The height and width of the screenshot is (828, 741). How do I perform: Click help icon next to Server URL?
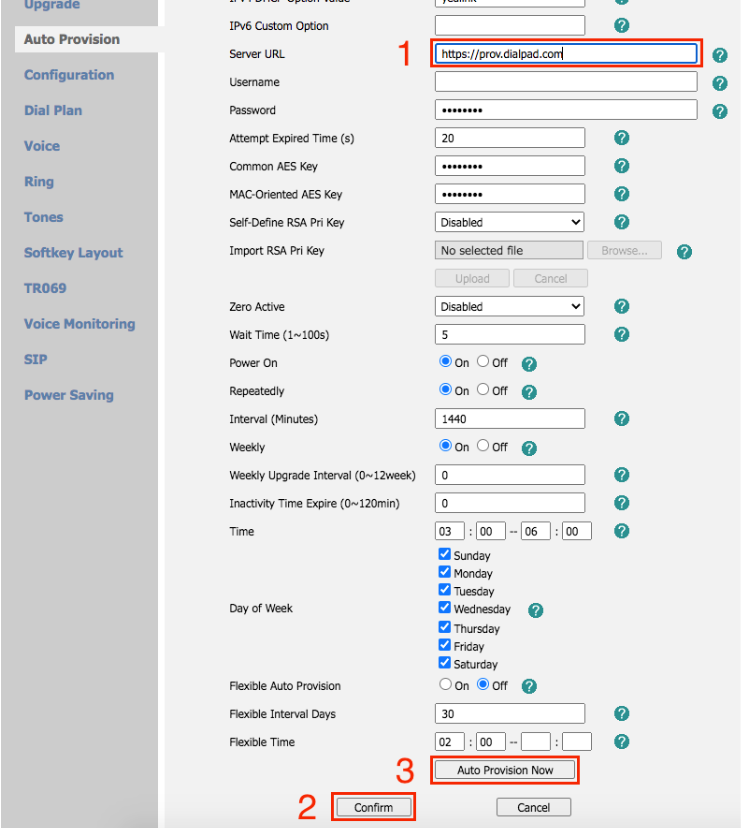point(719,55)
